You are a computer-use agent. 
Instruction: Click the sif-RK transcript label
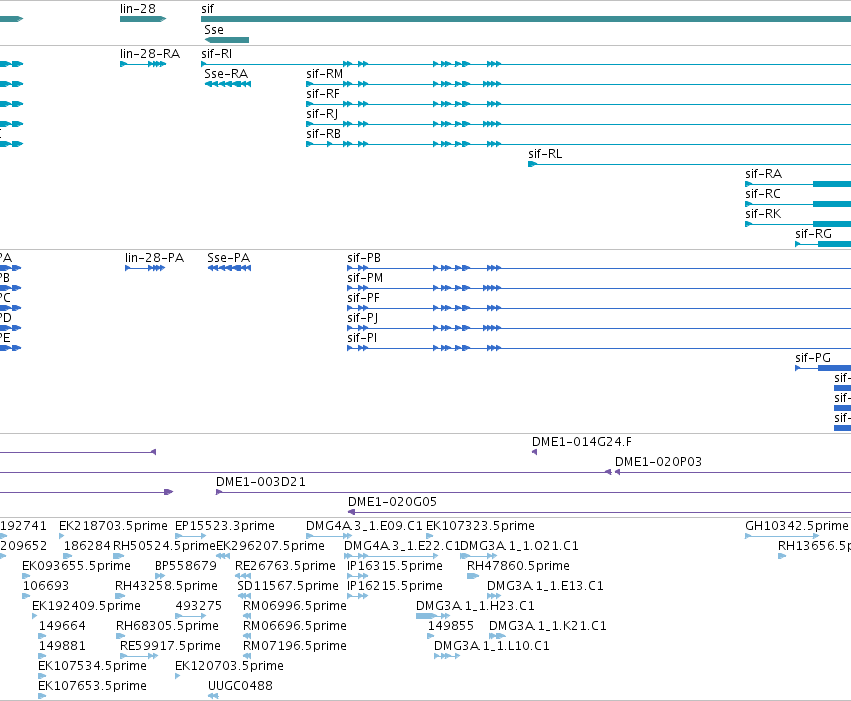pyautogui.click(x=763, y=214)
